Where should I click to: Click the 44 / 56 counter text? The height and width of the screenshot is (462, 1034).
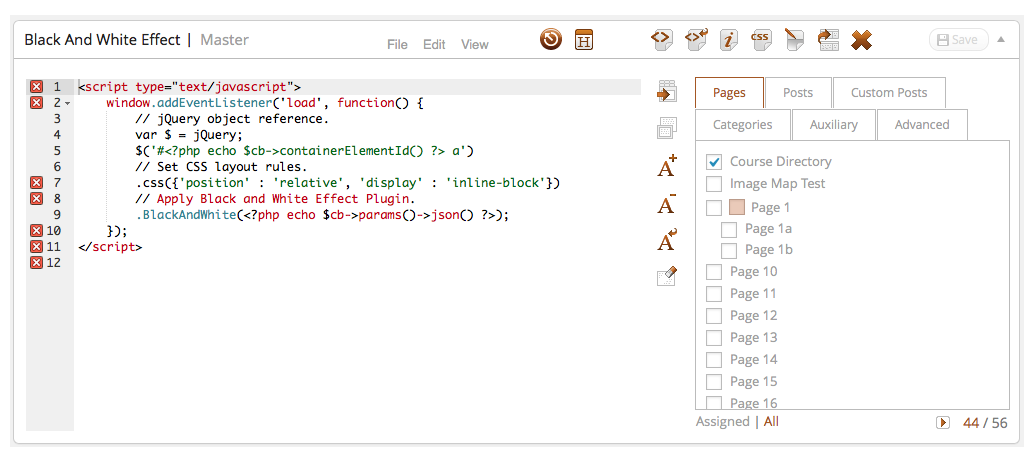(x=985, y=423)
